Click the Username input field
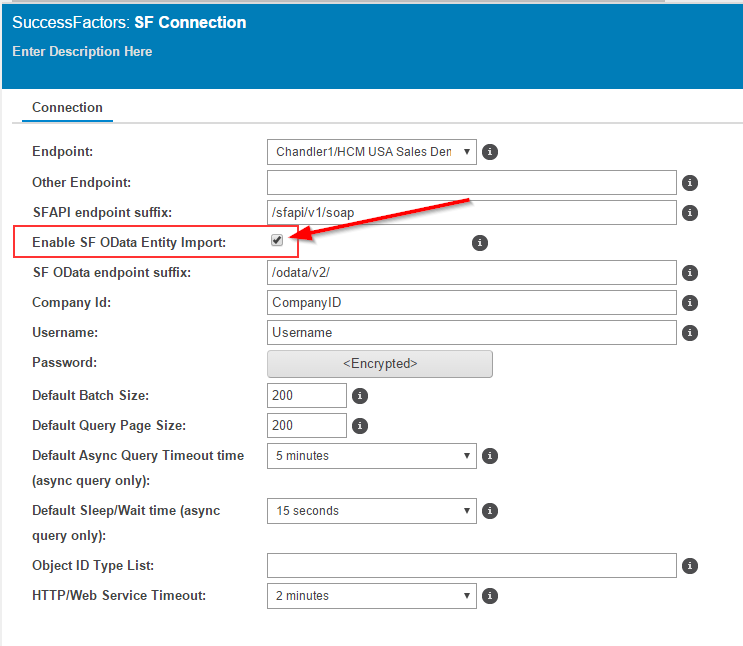 click(471, 333)
